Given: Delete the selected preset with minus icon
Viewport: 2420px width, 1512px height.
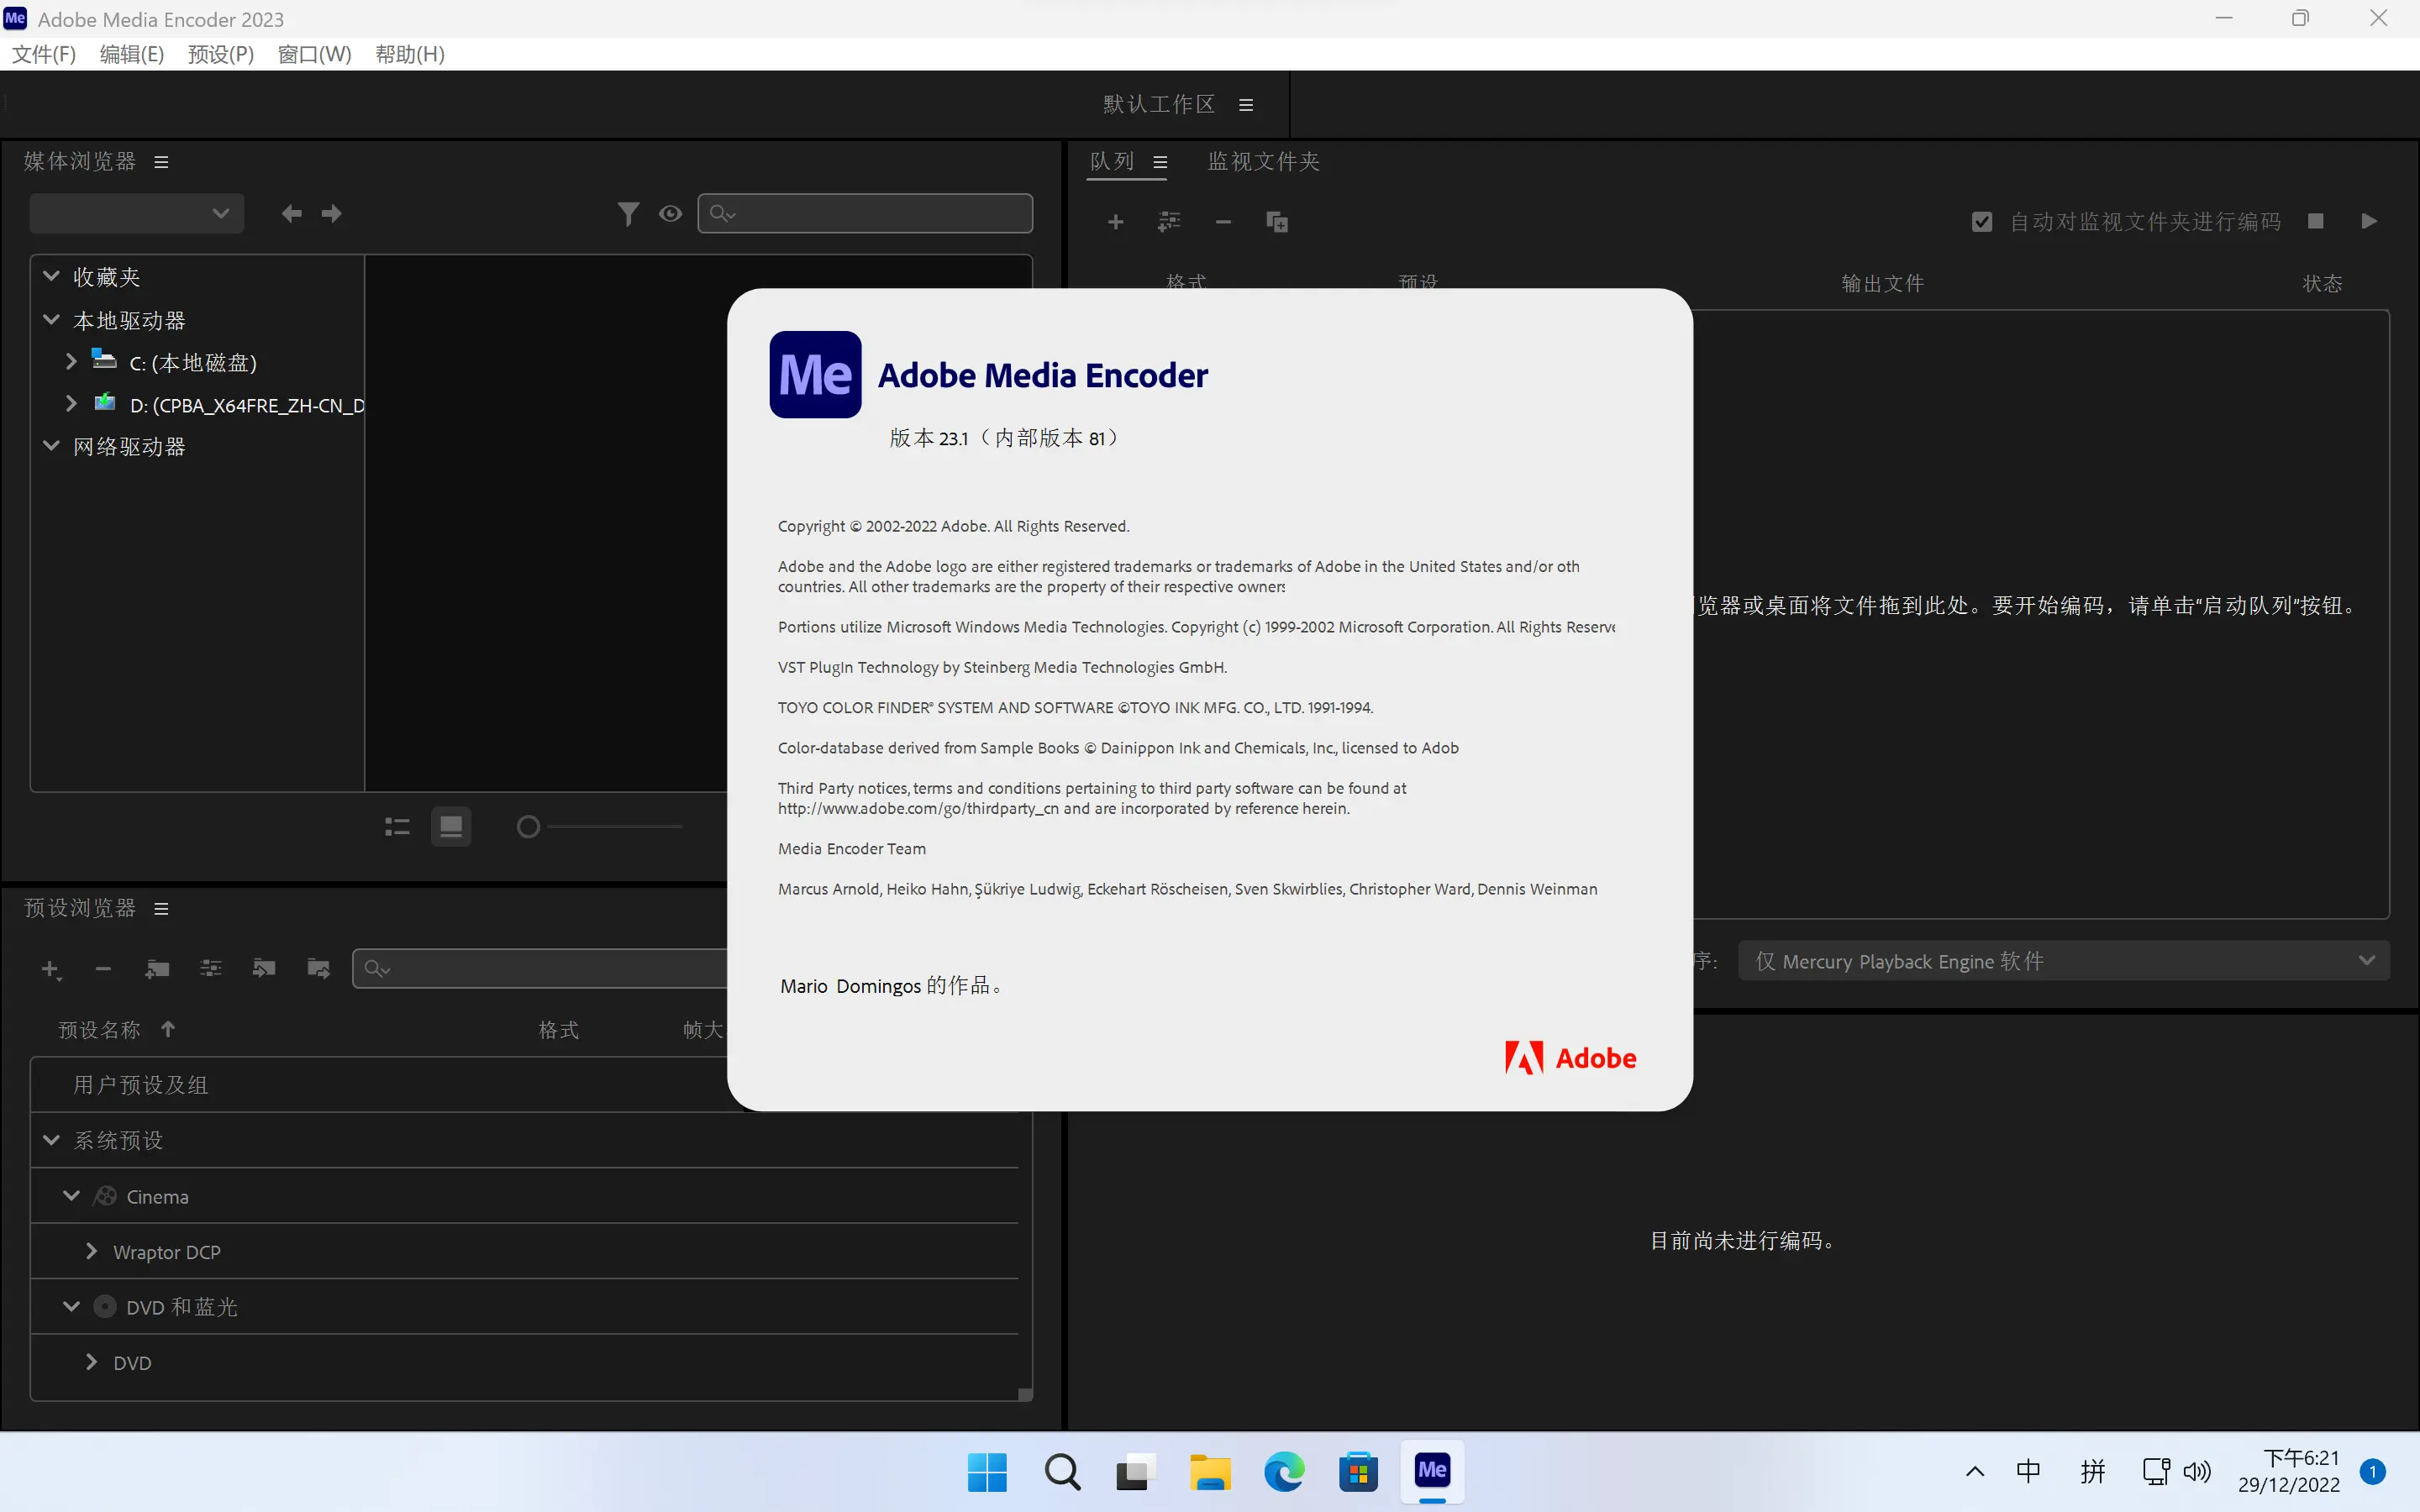Looking at the screenshot, I should pyautogui.click(x=103, y=968).
